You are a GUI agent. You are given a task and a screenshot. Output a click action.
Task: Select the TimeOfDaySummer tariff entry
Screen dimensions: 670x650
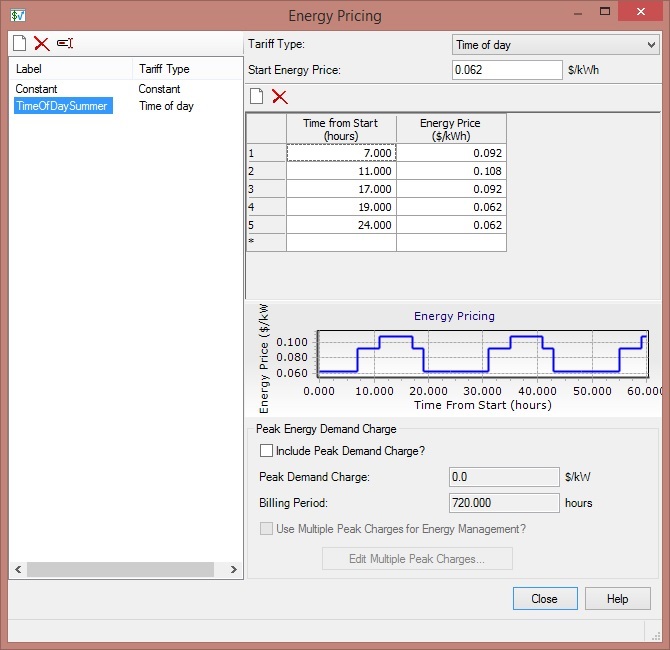pyautogui.click(x=62, y=106)
